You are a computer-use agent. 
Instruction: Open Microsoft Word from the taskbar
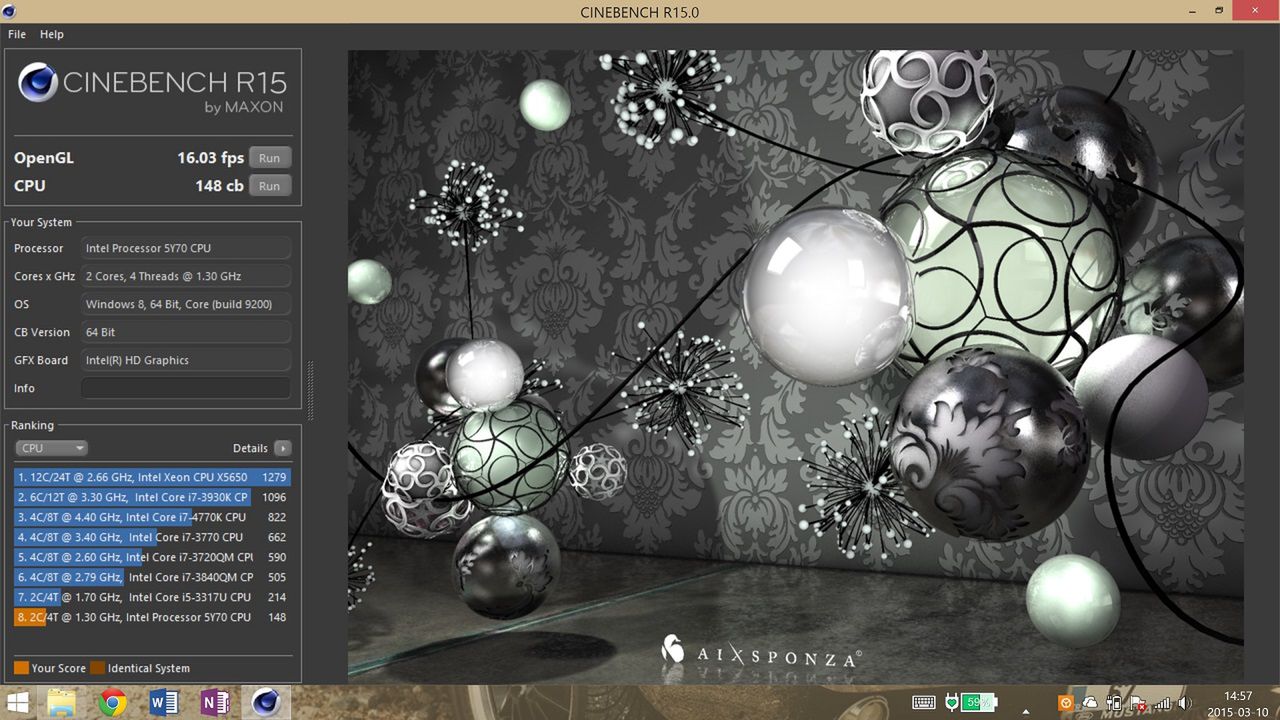163,703
